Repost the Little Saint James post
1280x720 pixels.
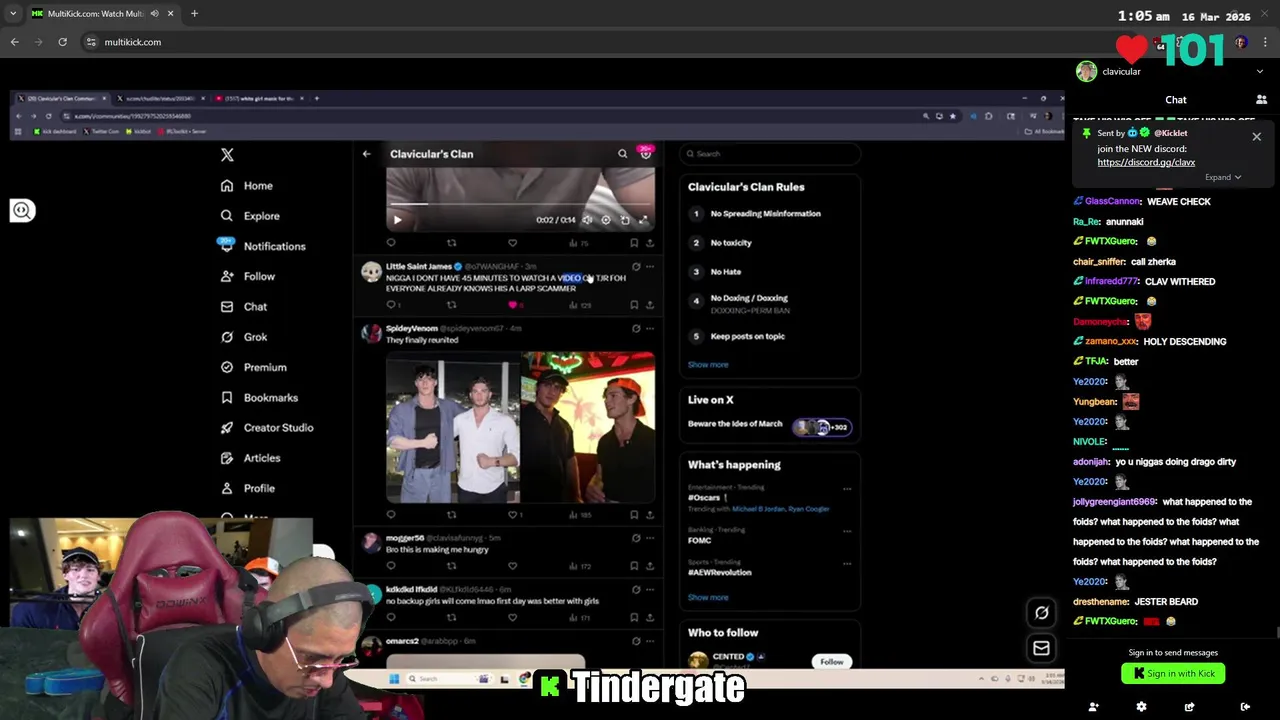[x=451, y=305]
